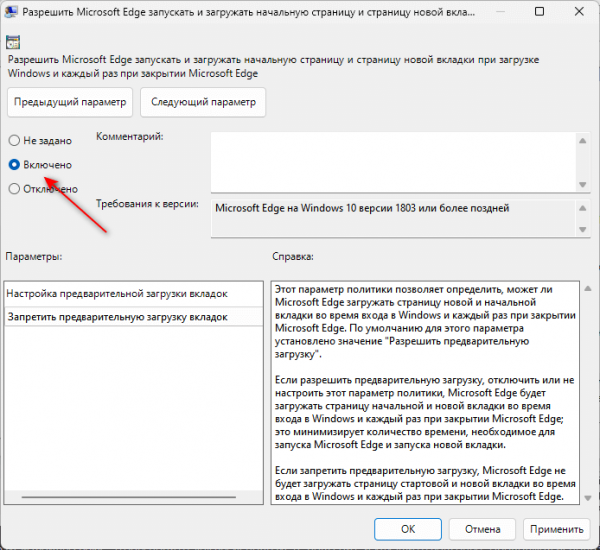Click the 'Предыдущий параметр' button

[x=70, y=102]
